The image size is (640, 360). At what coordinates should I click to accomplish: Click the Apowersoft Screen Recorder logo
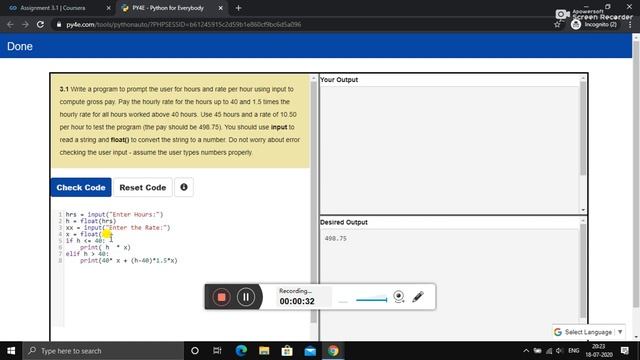(x=594, y=14)
